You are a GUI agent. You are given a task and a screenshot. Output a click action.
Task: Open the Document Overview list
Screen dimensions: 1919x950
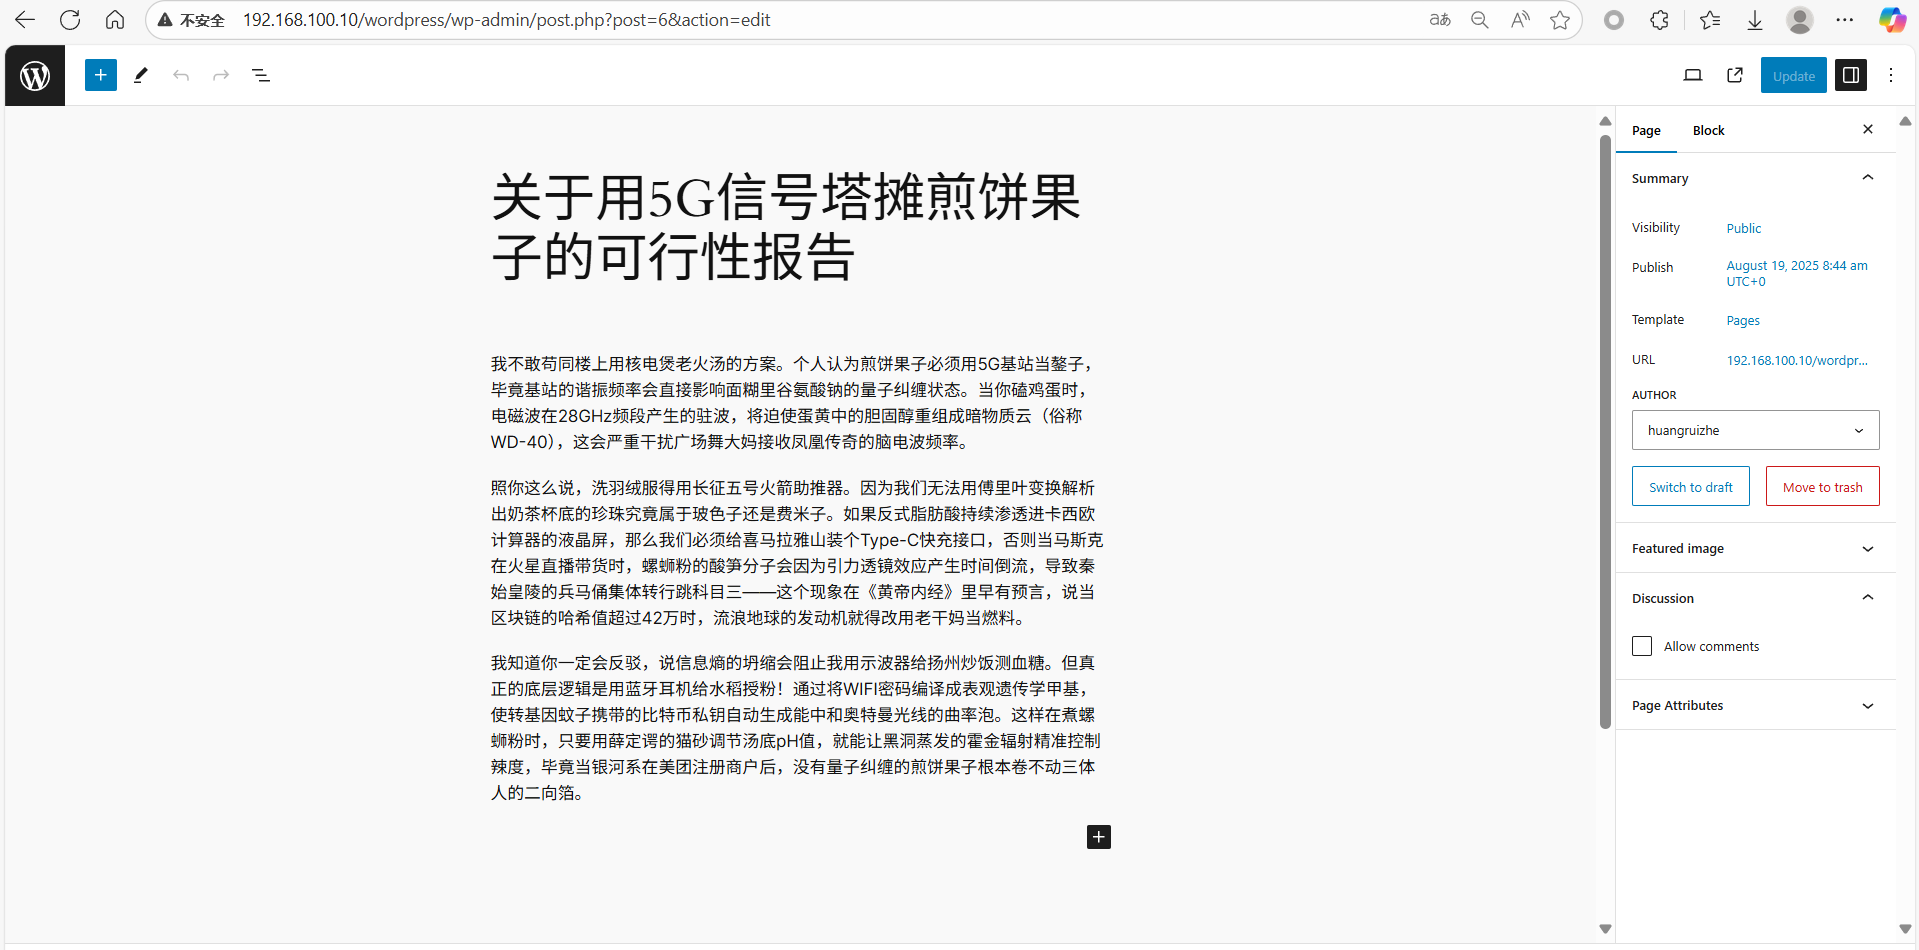pos(261,75)
